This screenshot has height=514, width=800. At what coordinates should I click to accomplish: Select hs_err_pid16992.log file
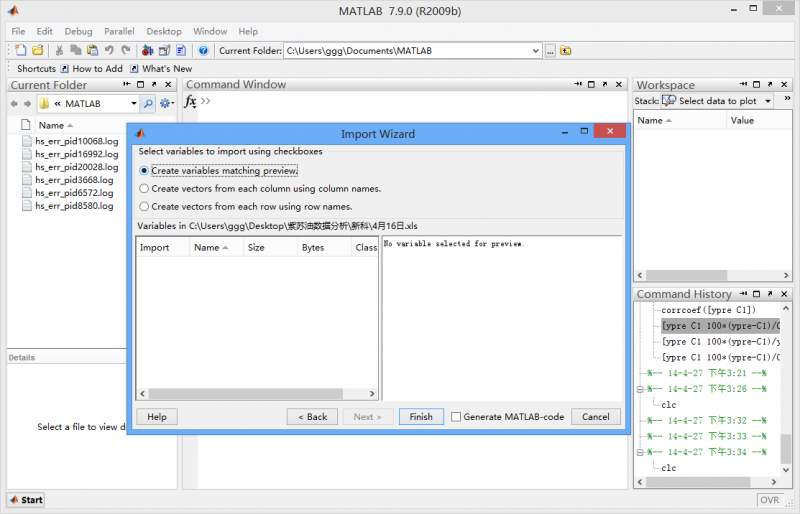coord(77,154)
